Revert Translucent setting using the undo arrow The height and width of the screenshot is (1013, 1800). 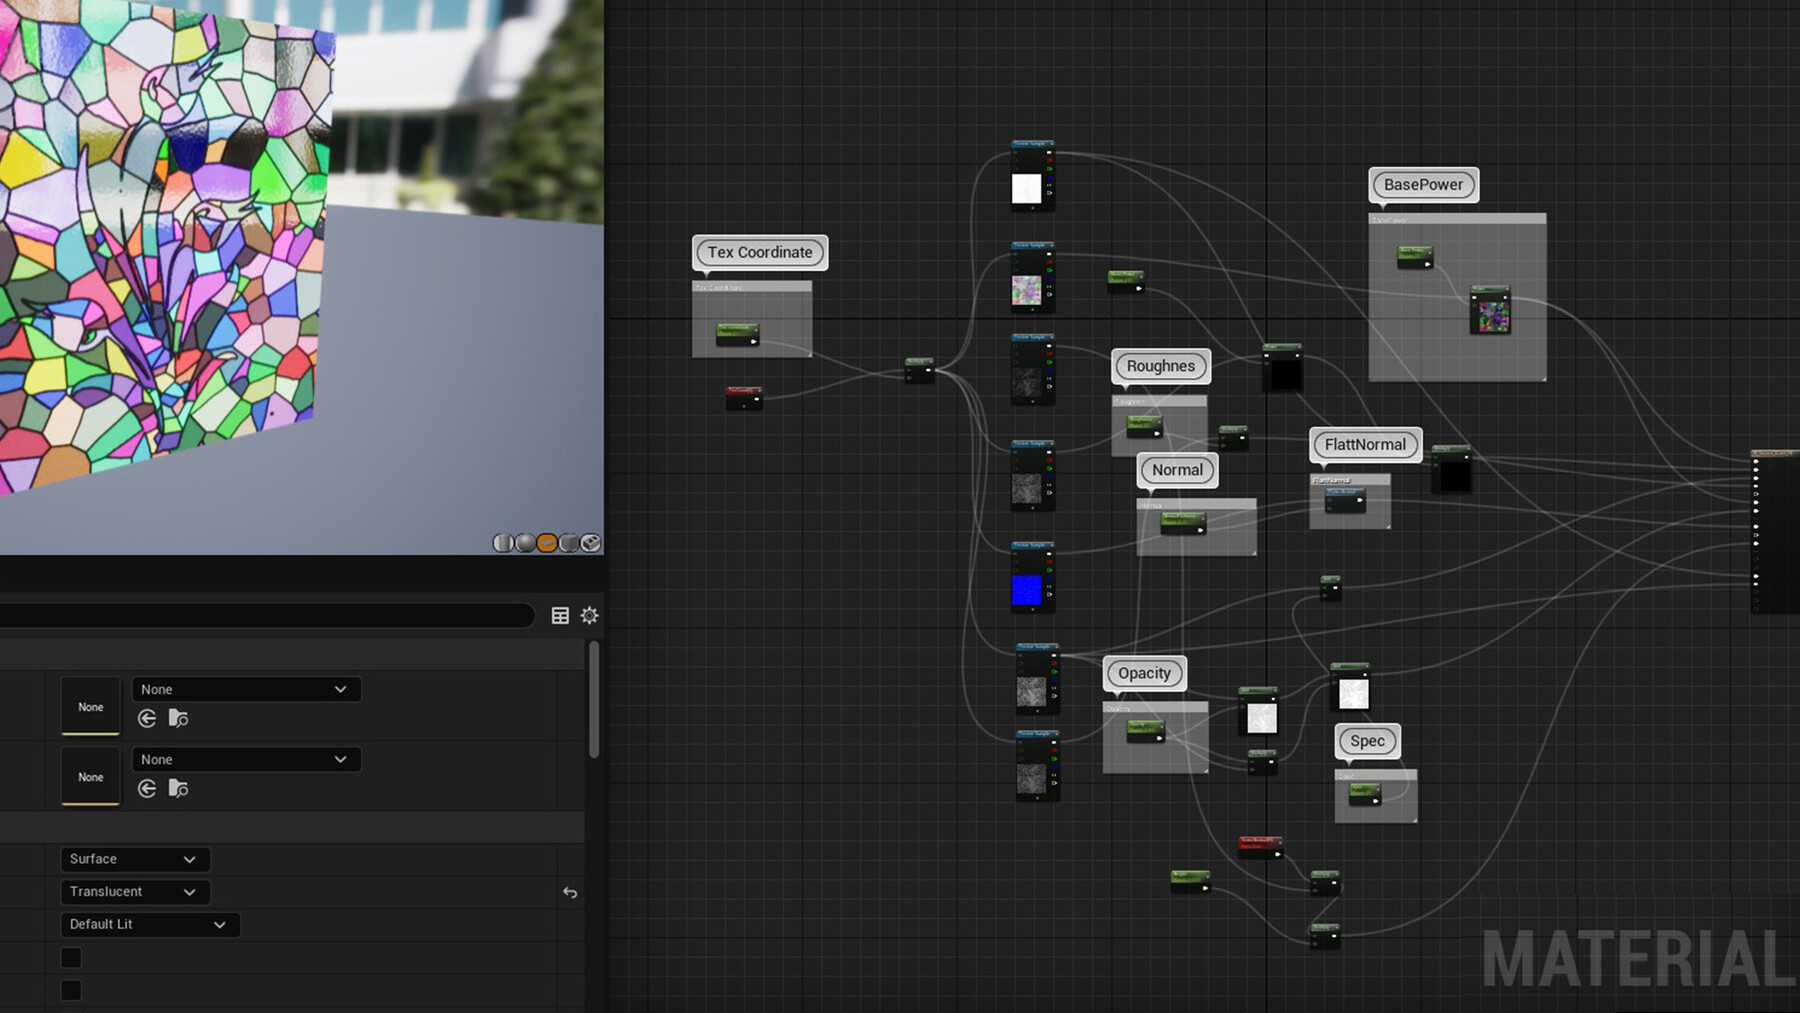click(x=569, y=893)
